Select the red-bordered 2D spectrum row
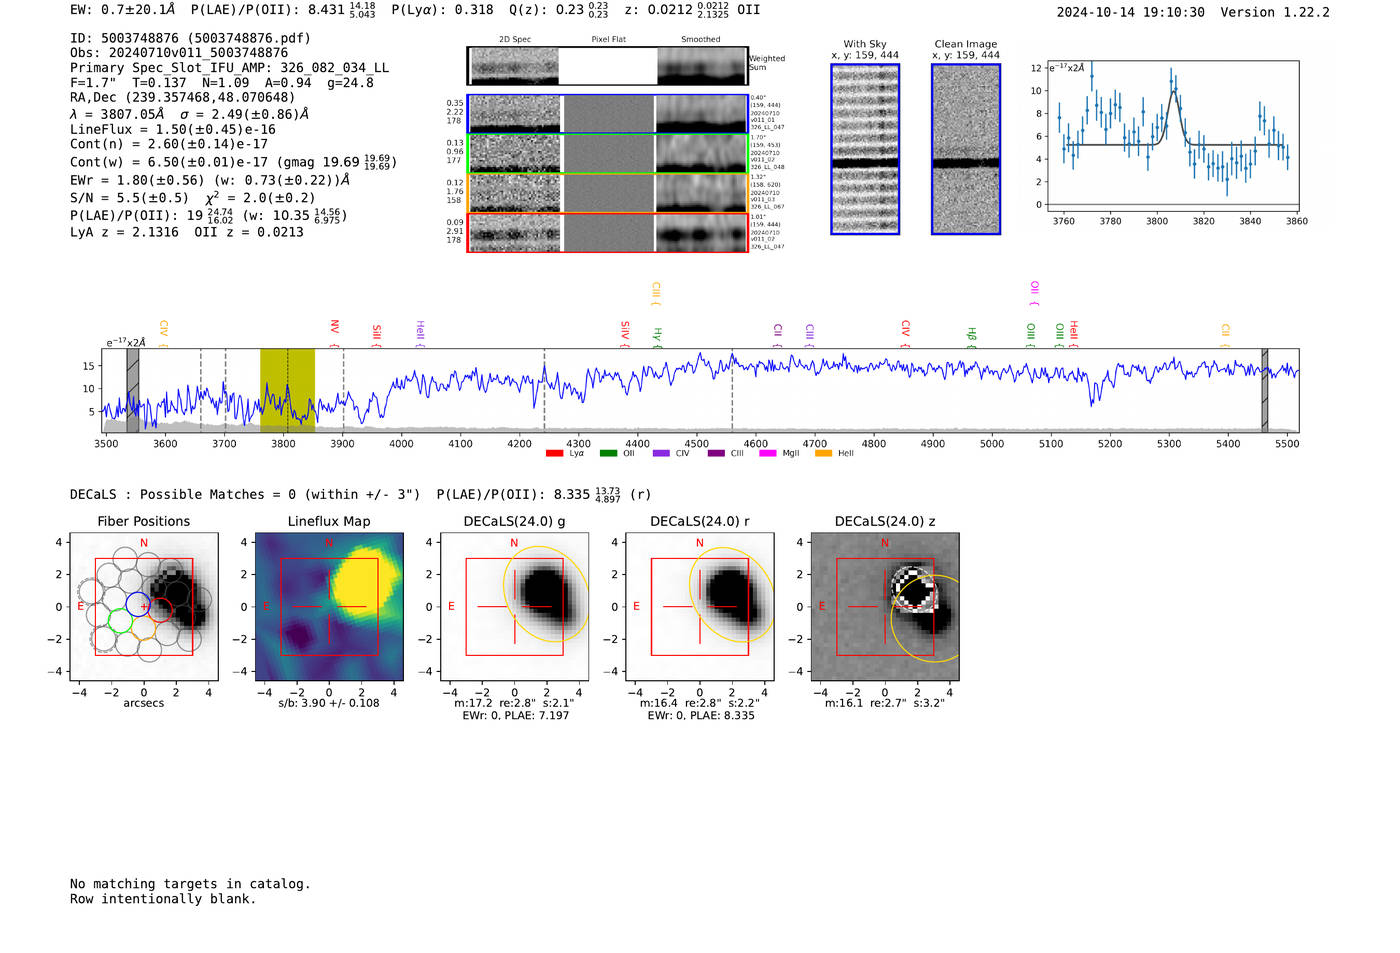Viewport: 1400px width, 953px height. point(608,233)
